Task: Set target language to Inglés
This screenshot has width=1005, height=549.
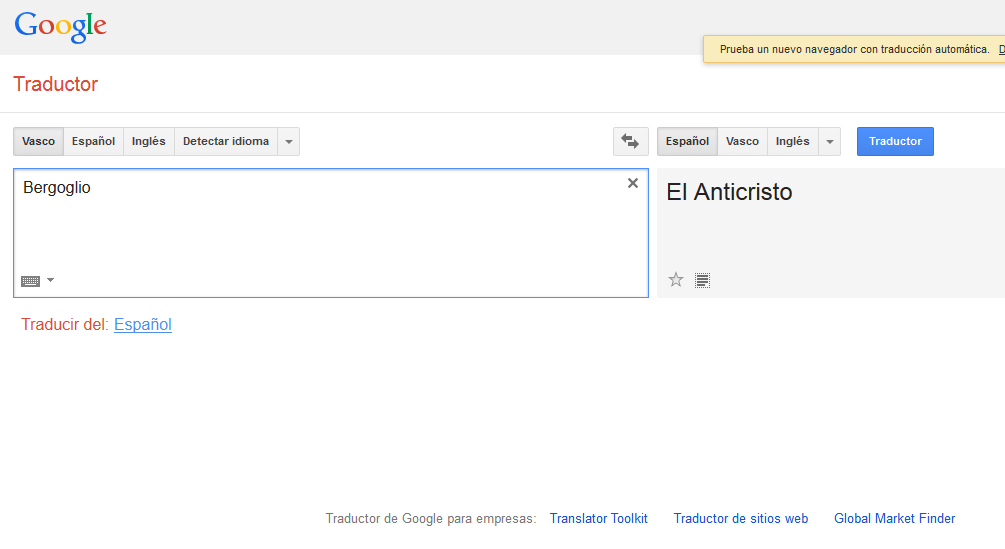Action: click(792, 142)
